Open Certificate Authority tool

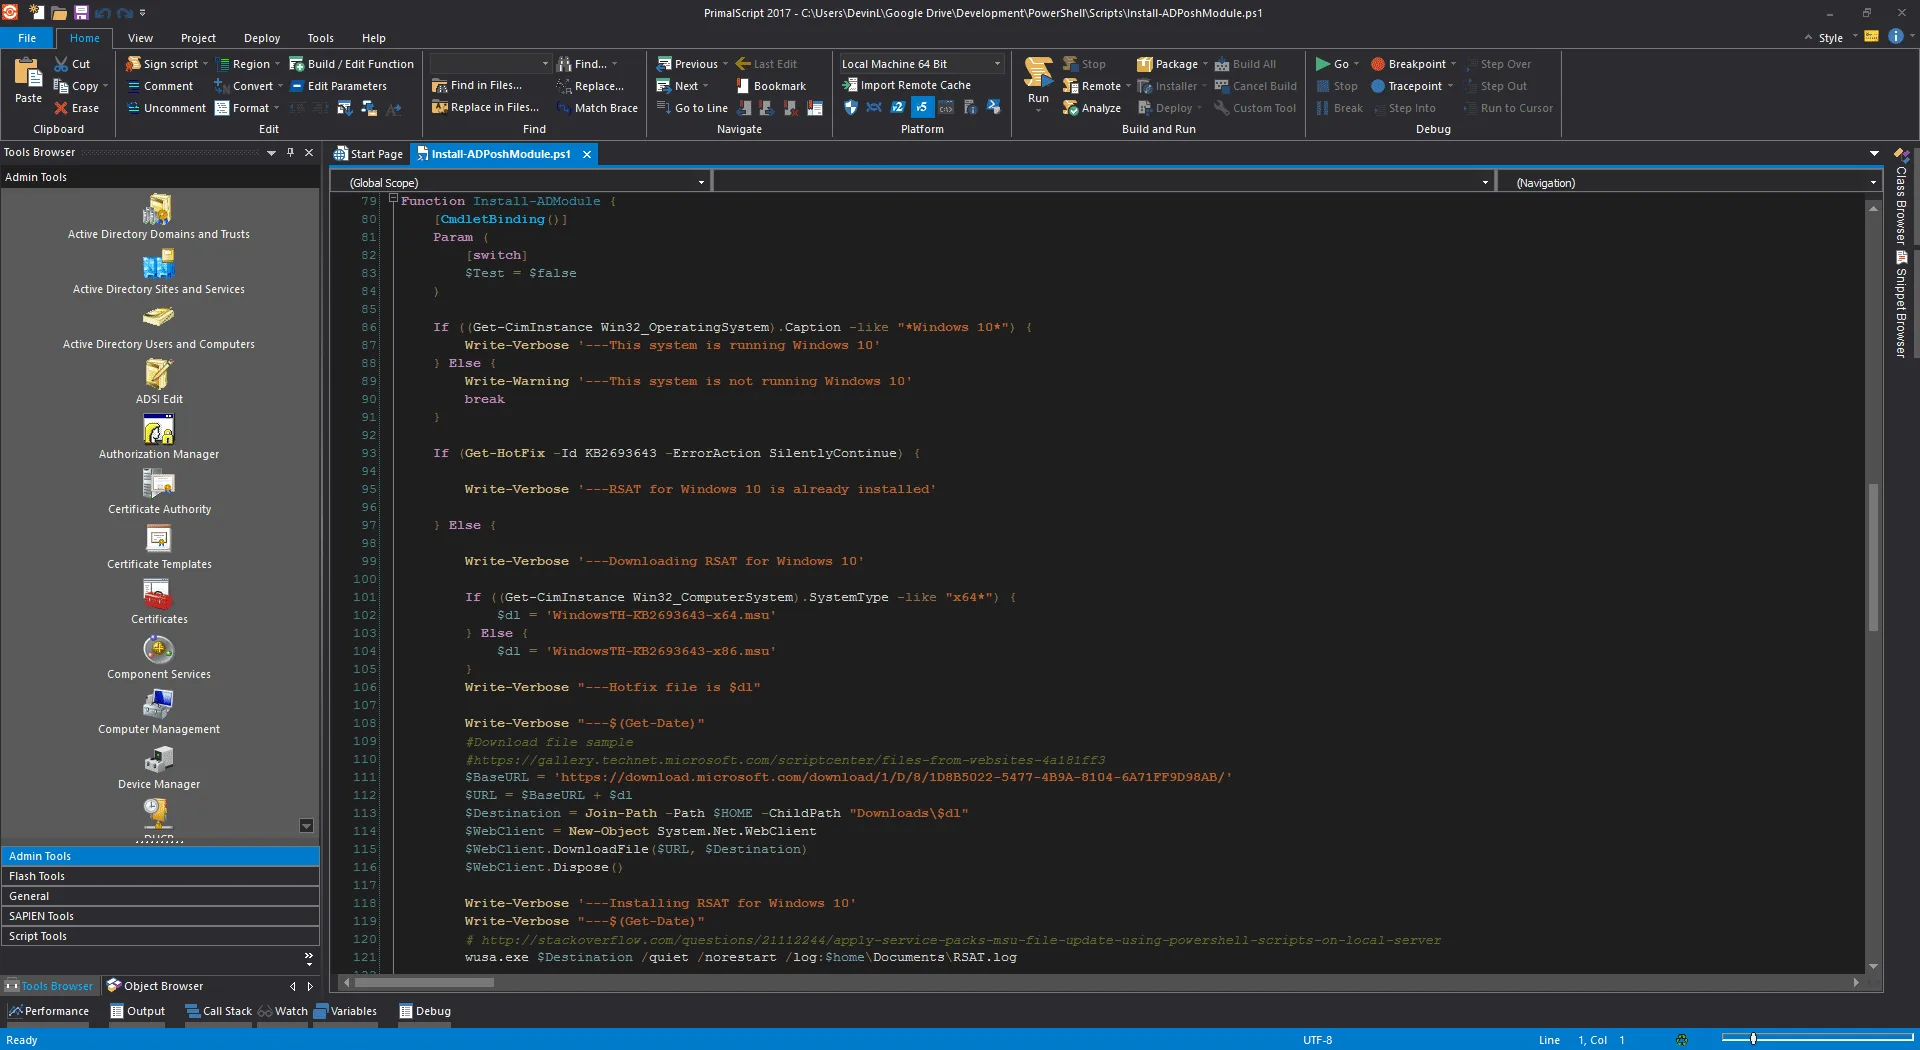click(159, 492)
